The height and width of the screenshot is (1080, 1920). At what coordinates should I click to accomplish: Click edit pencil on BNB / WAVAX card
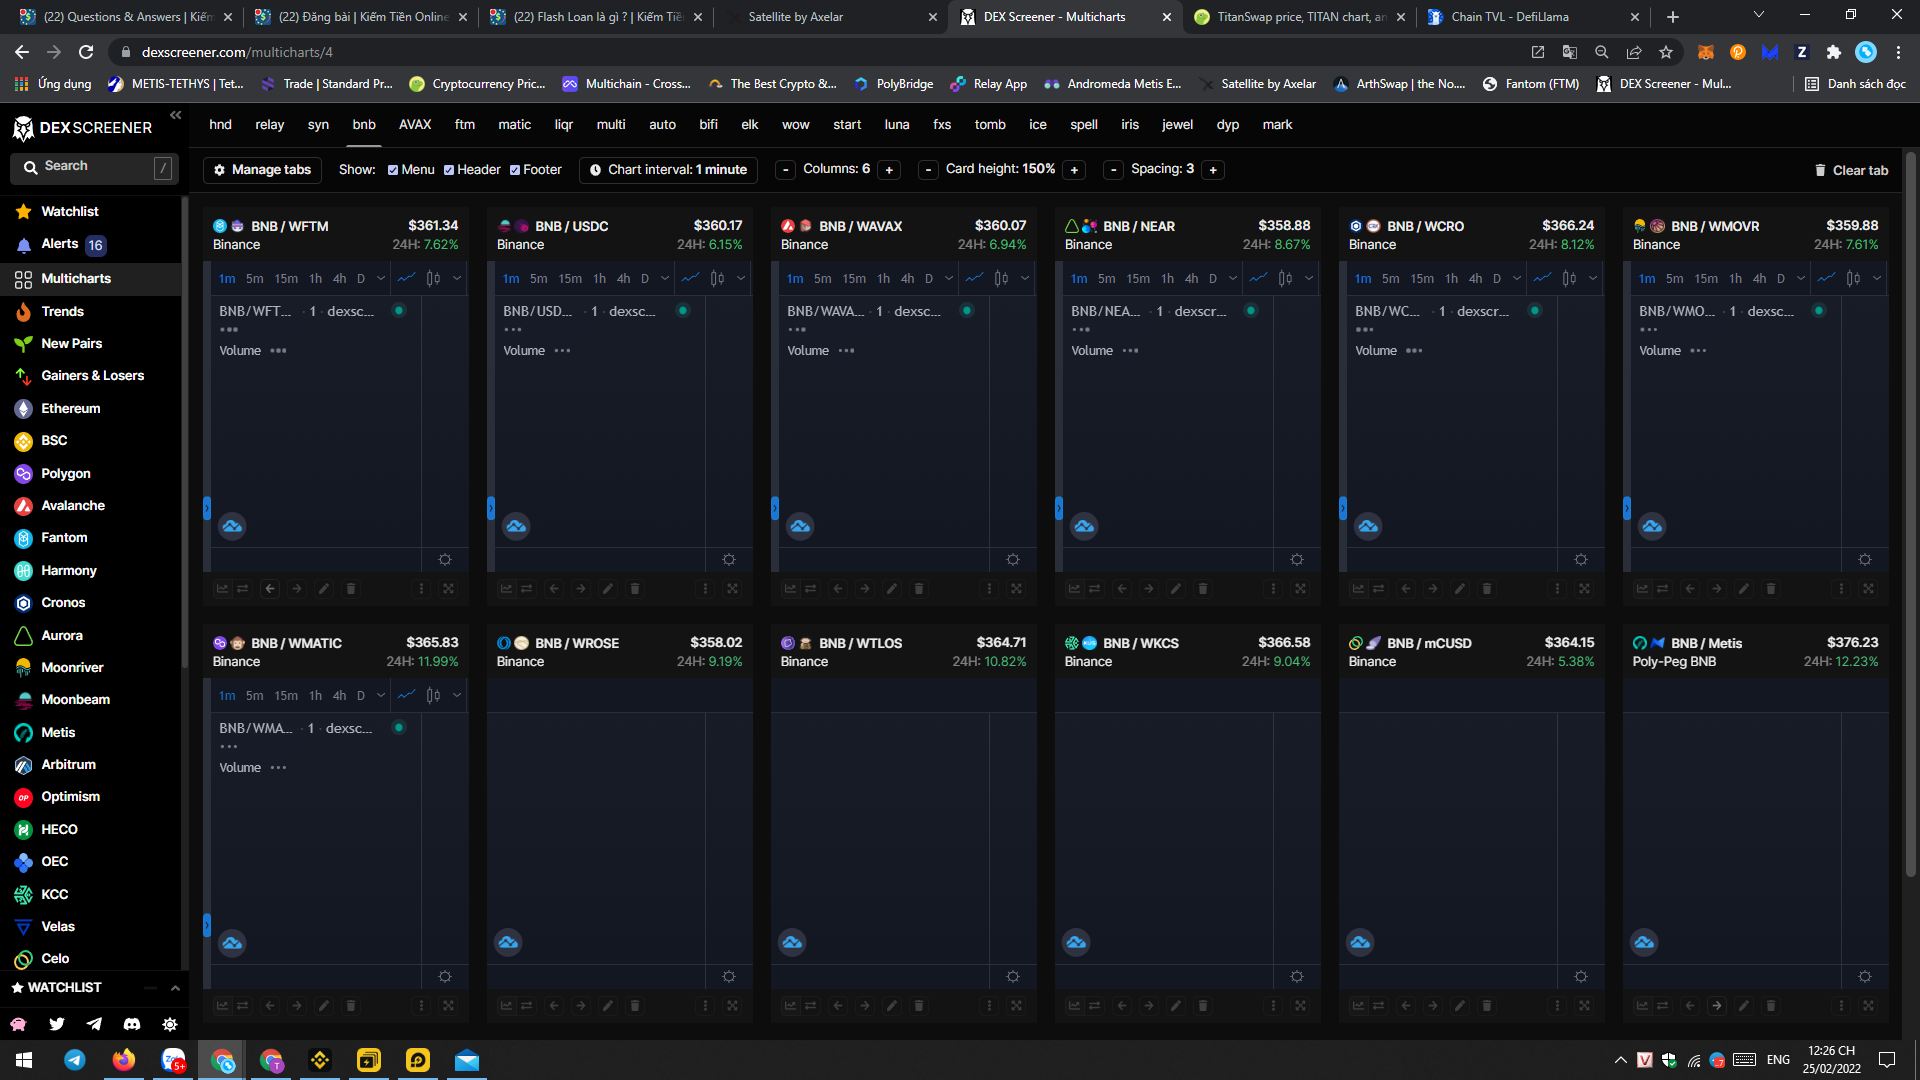(x=891, y=589)
